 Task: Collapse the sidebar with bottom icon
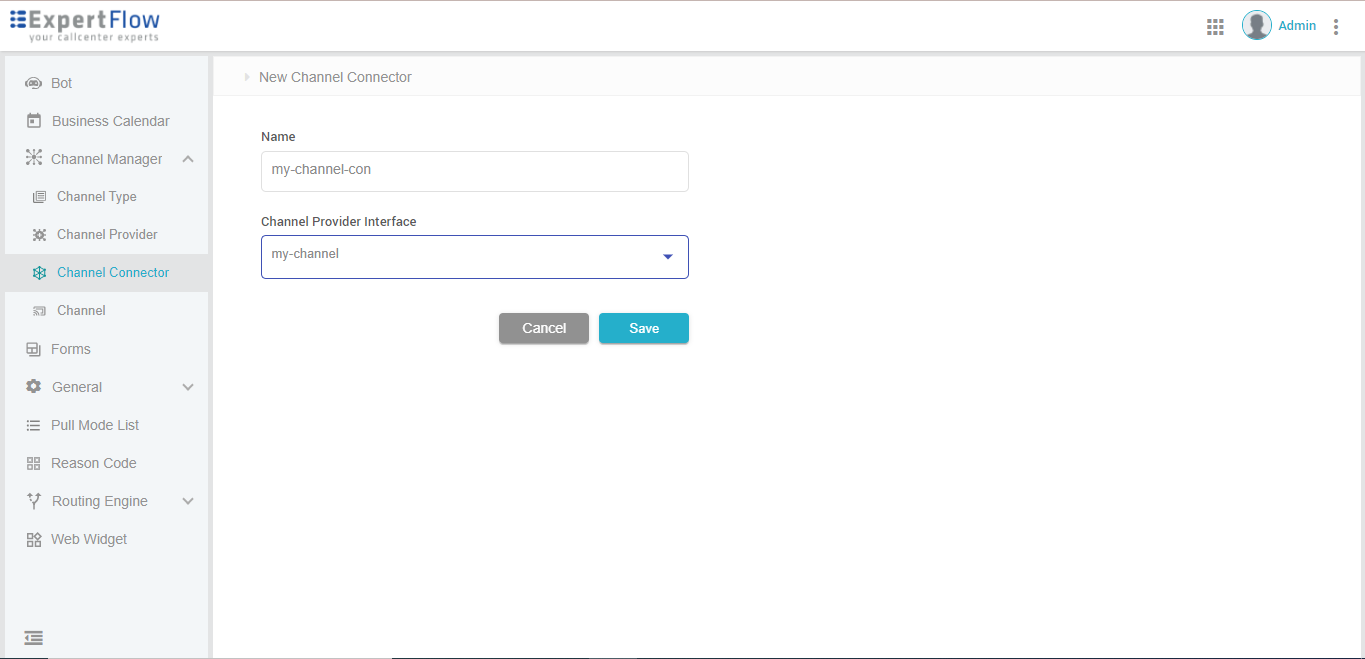33,638
